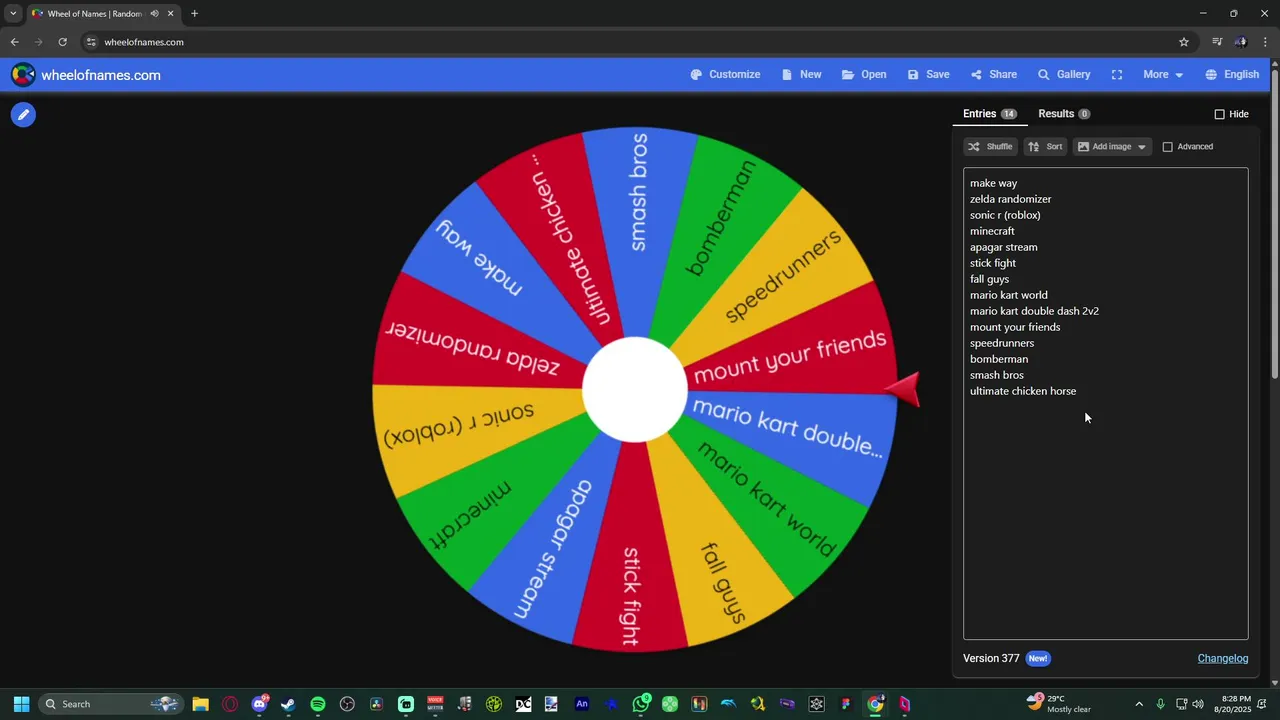Save the current wheel

(x=928, y=75)
